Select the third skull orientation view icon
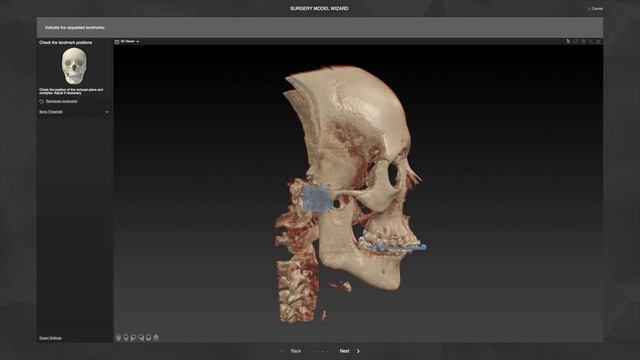 (133, 338)
